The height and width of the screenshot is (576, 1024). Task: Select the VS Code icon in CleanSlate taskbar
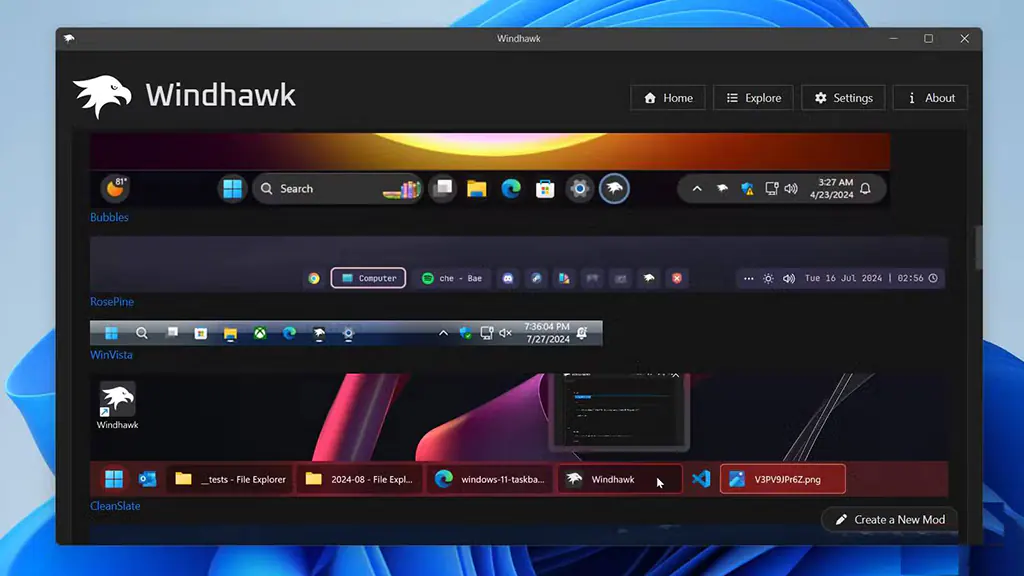point(701,479)
